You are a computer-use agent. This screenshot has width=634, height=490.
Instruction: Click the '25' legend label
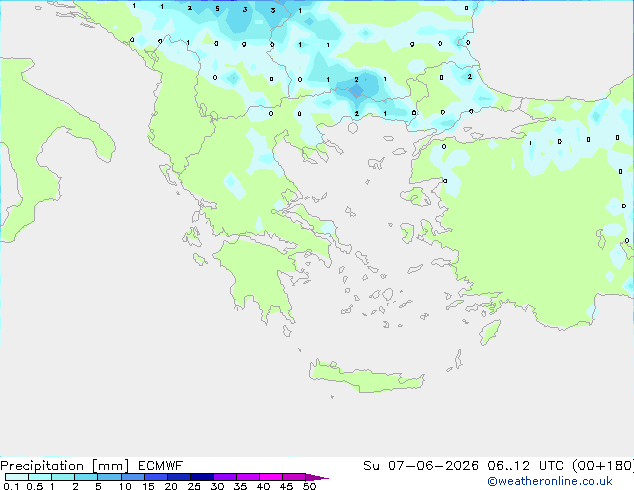coord(194,486)
